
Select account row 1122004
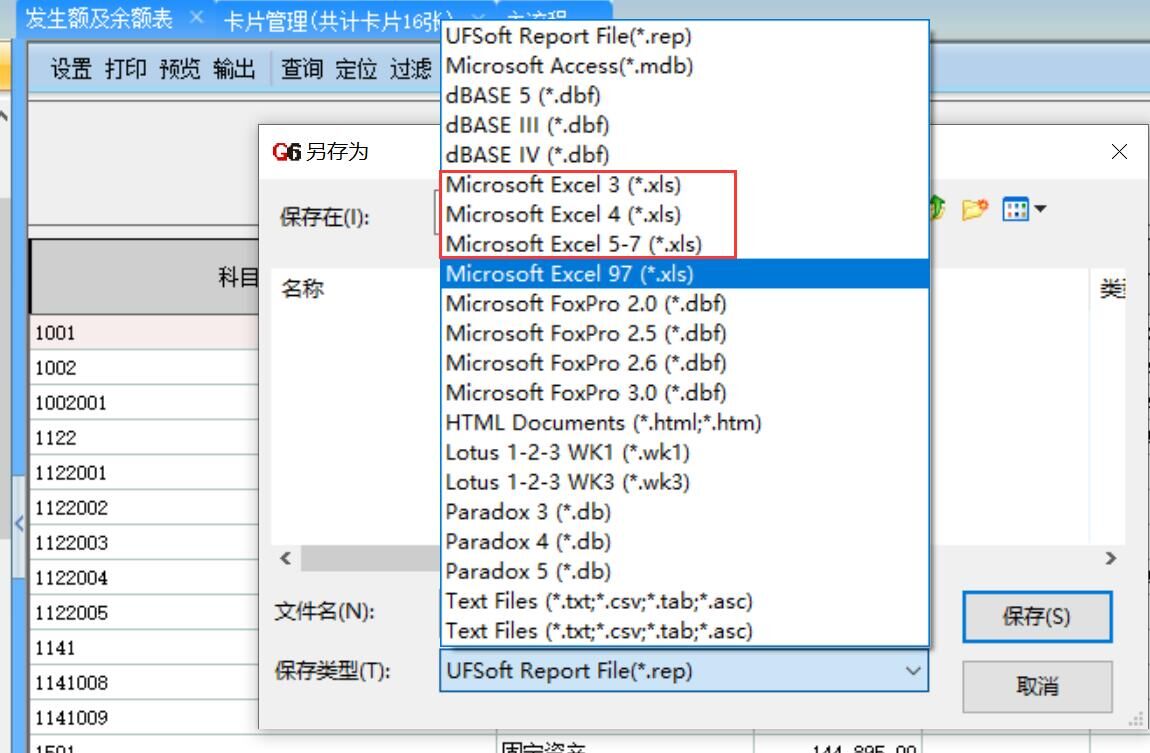point(144,578)
